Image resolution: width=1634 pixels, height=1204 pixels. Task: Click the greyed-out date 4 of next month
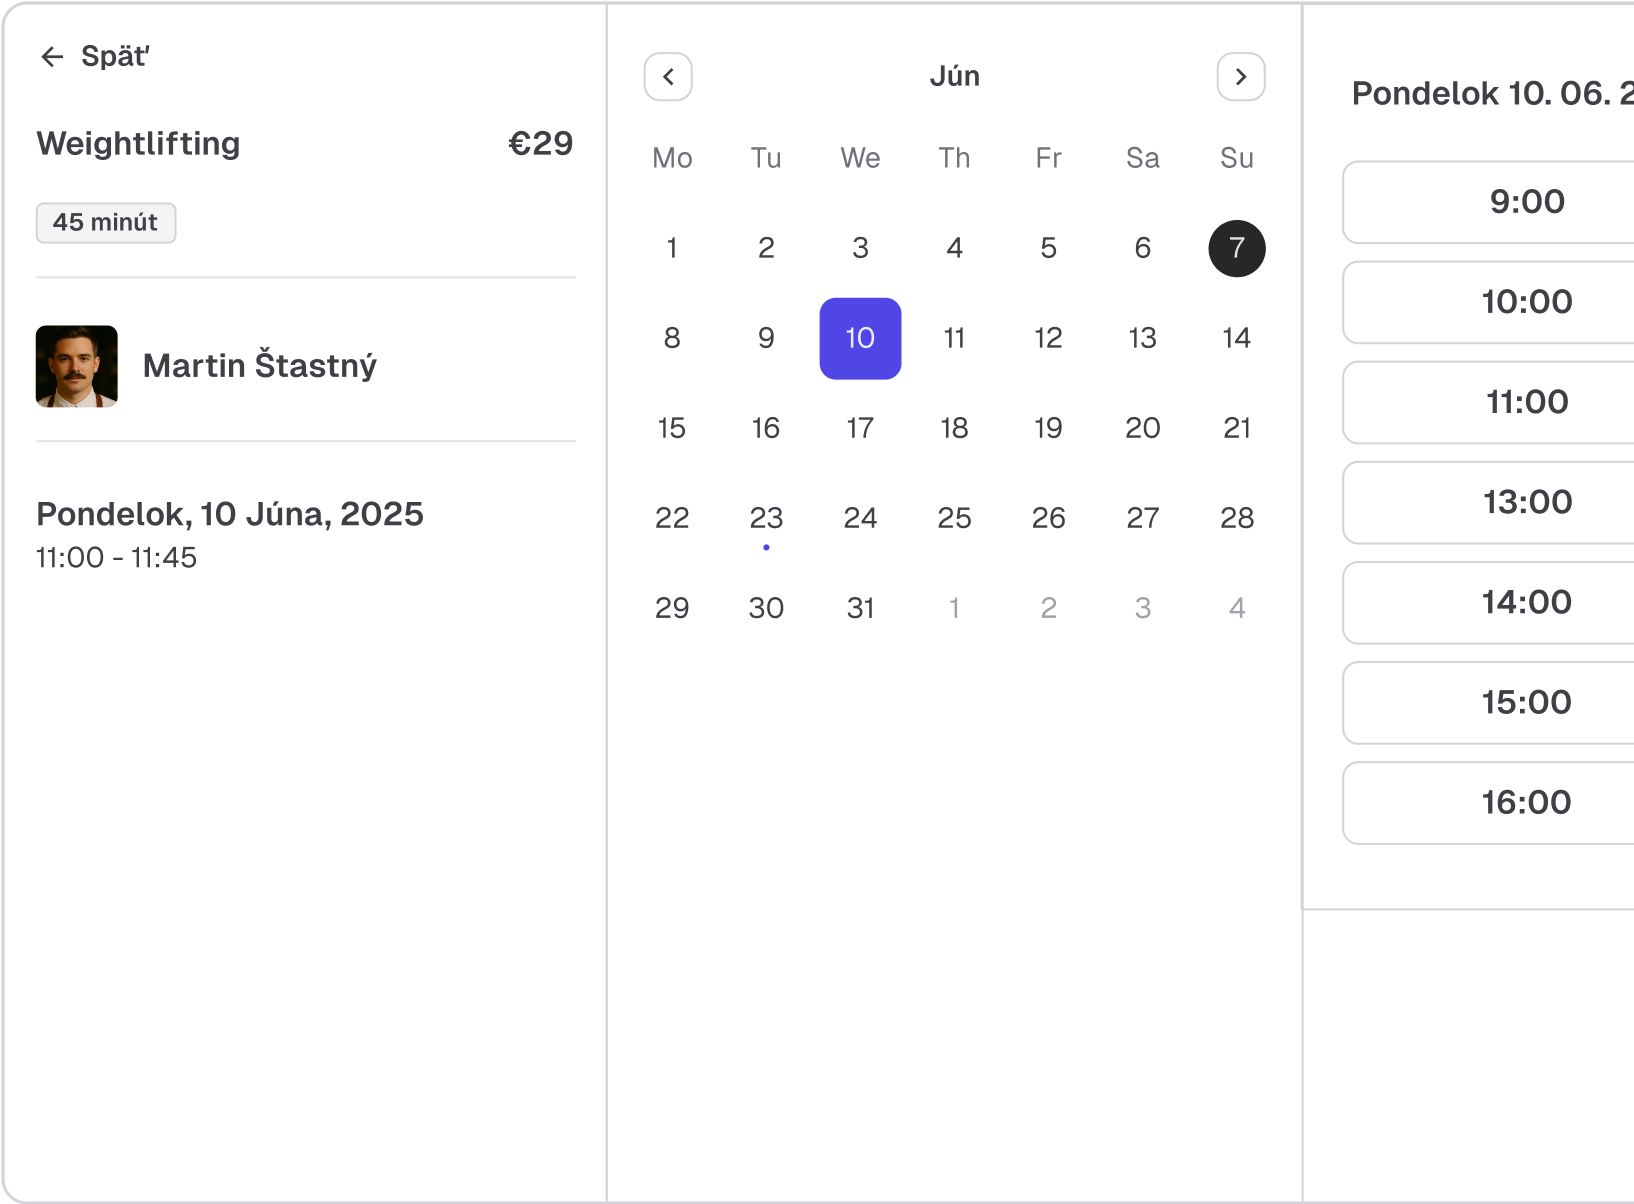[x=1236, y=608]
